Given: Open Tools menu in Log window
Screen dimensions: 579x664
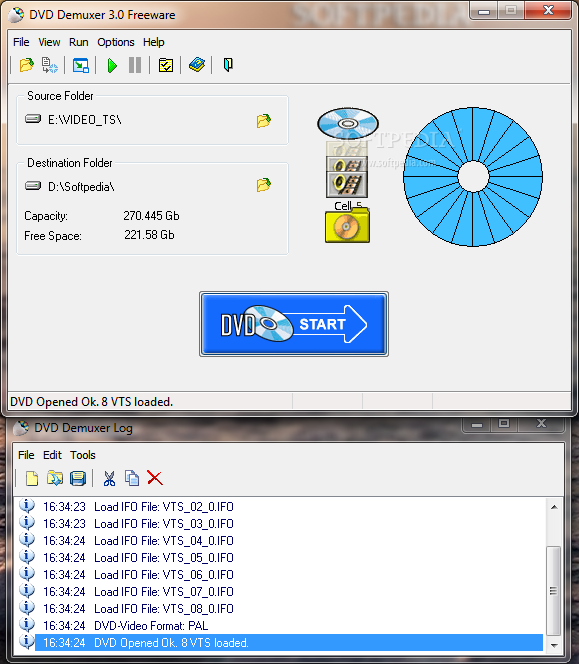Looking at the screenshot, I should coord(83,455).
